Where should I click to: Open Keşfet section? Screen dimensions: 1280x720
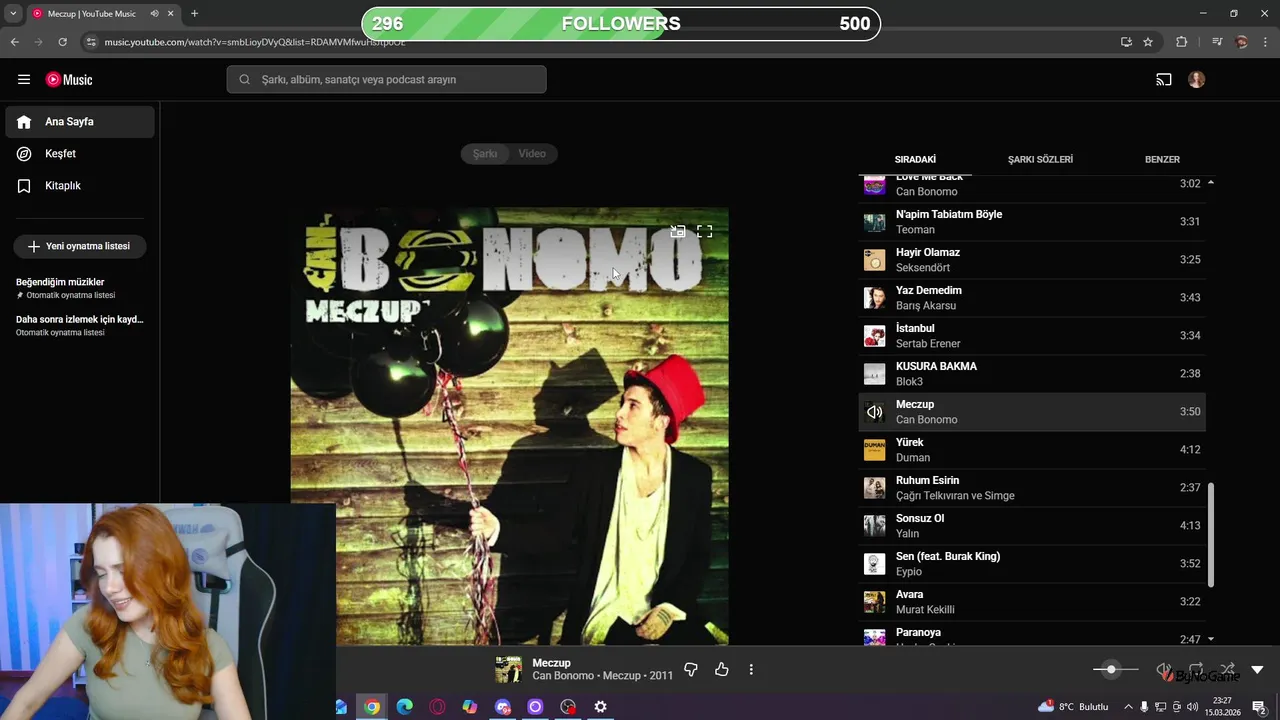click(x=80, y=154)
